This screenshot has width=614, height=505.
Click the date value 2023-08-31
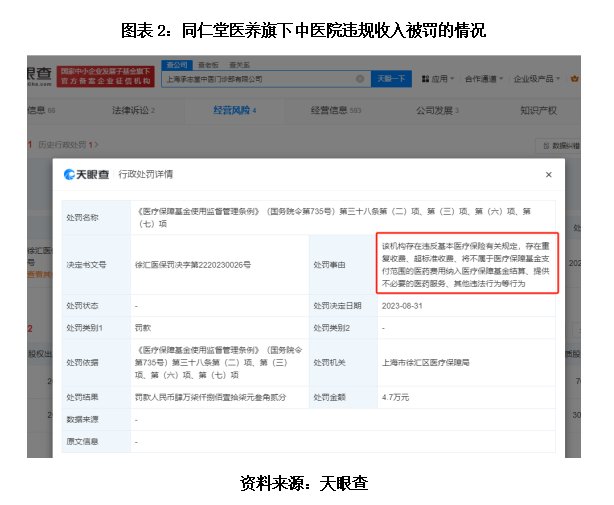coord(402,306)
